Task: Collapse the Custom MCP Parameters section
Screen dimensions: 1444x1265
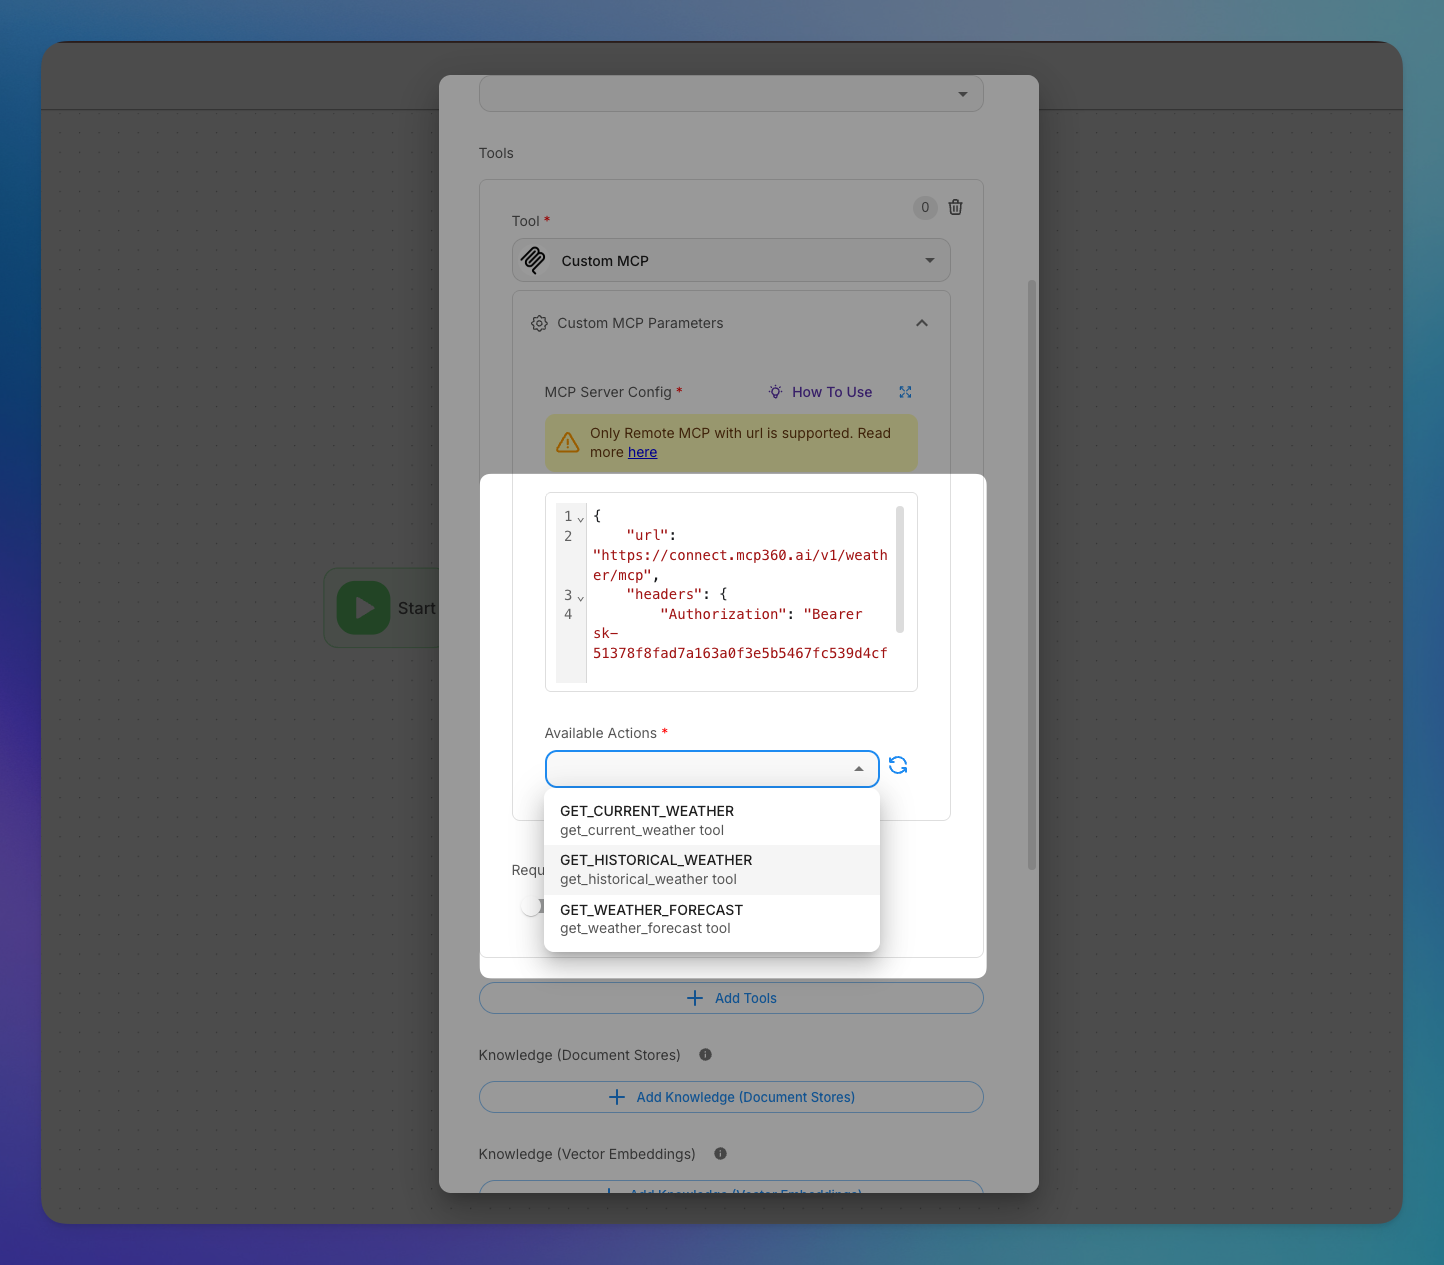Action: (x=921, y=323)
